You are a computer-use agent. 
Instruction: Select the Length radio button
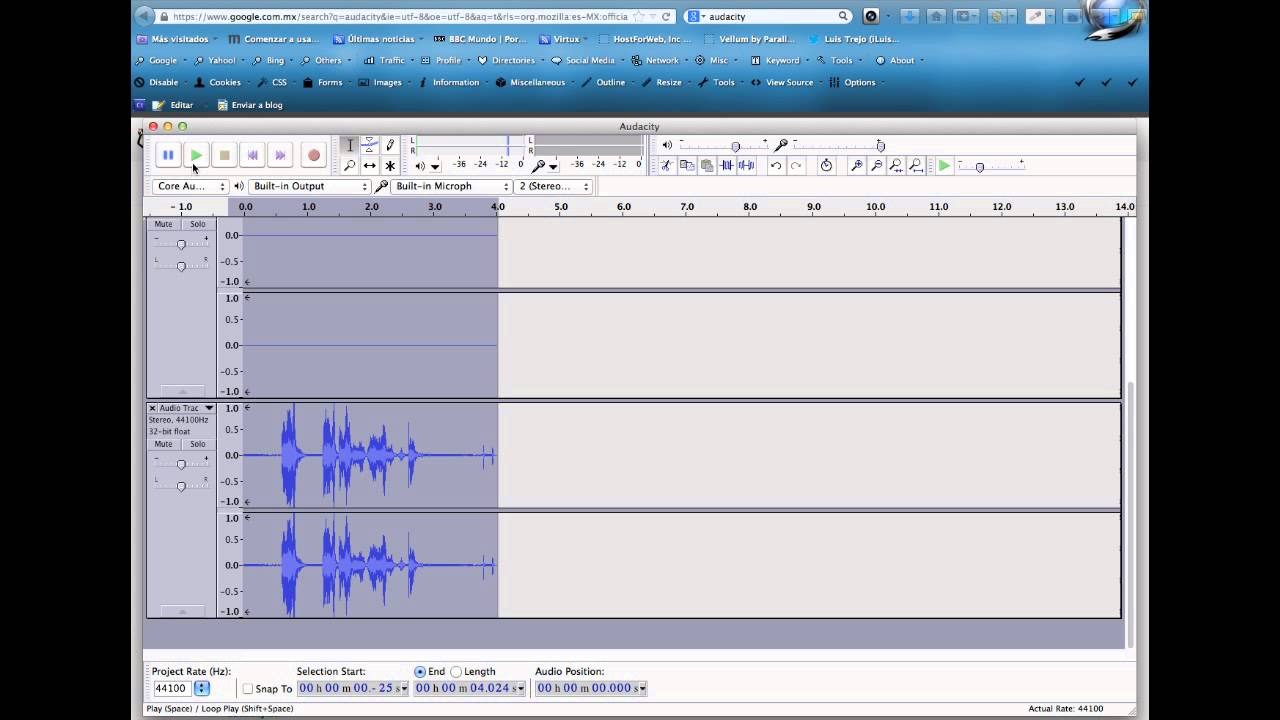456,672
